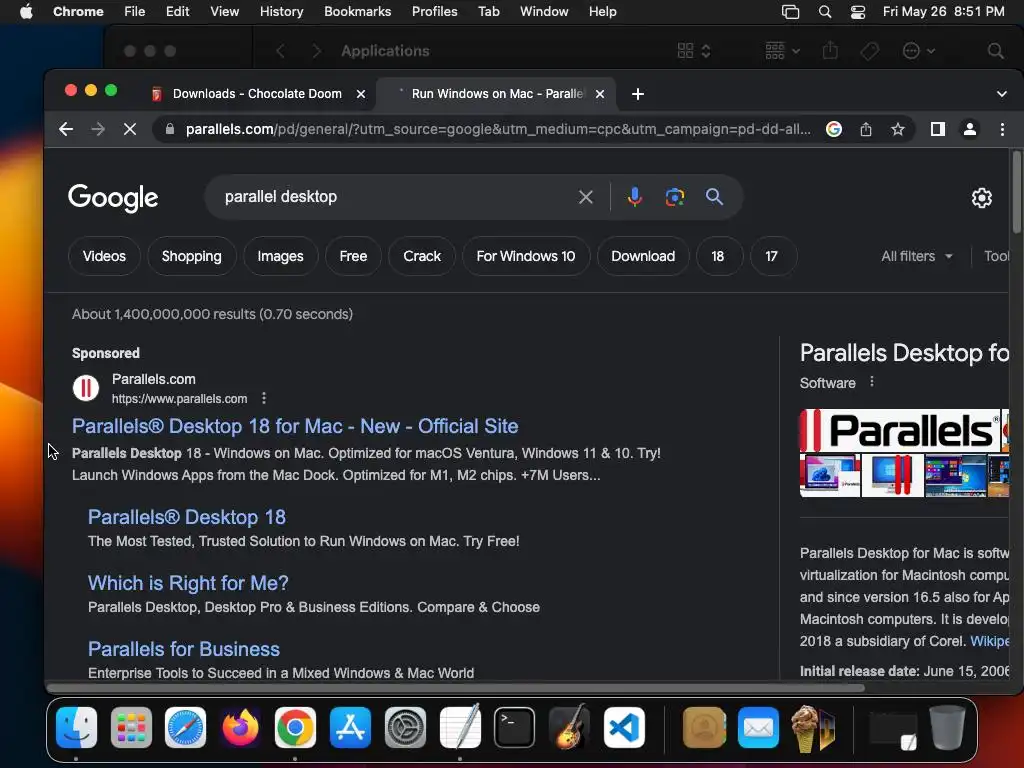
Task: Open the Bookmarks menu
Action: [x=358, y=12]
